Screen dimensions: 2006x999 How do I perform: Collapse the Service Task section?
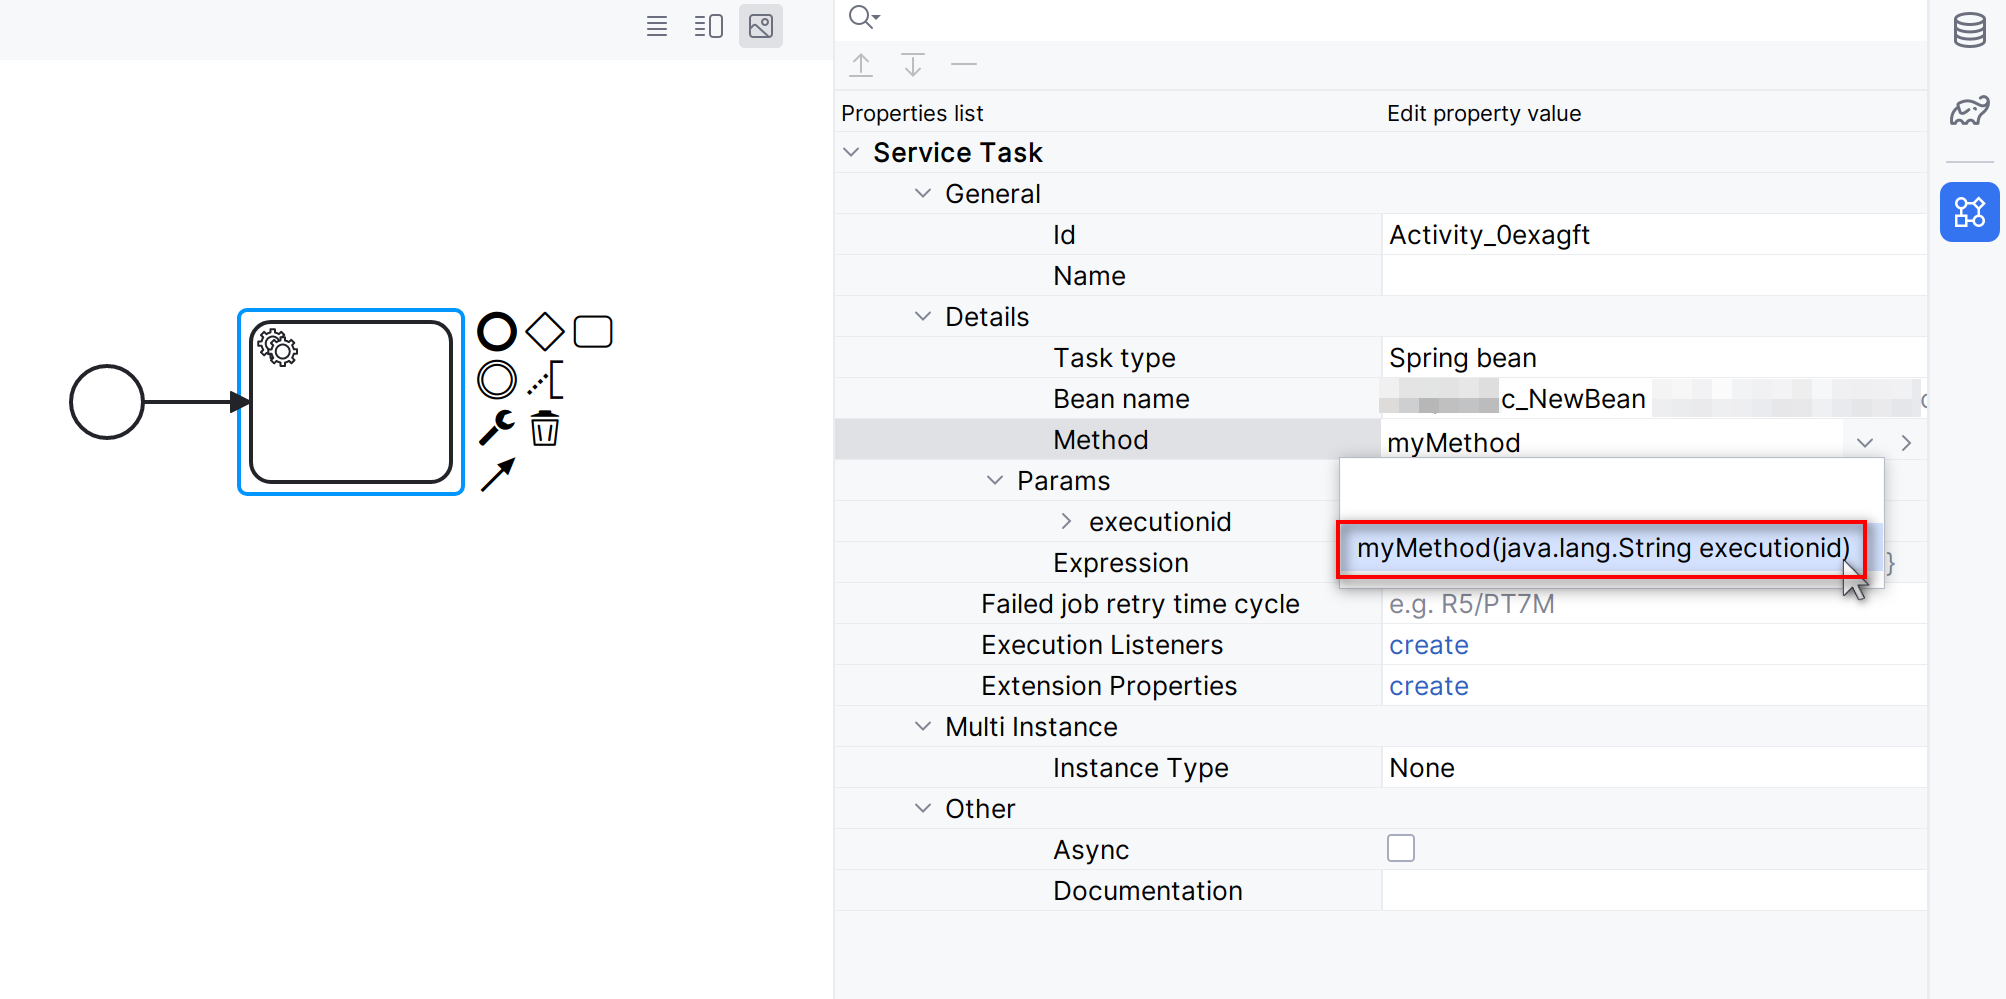pyautogui.click(x=851, y=152)
